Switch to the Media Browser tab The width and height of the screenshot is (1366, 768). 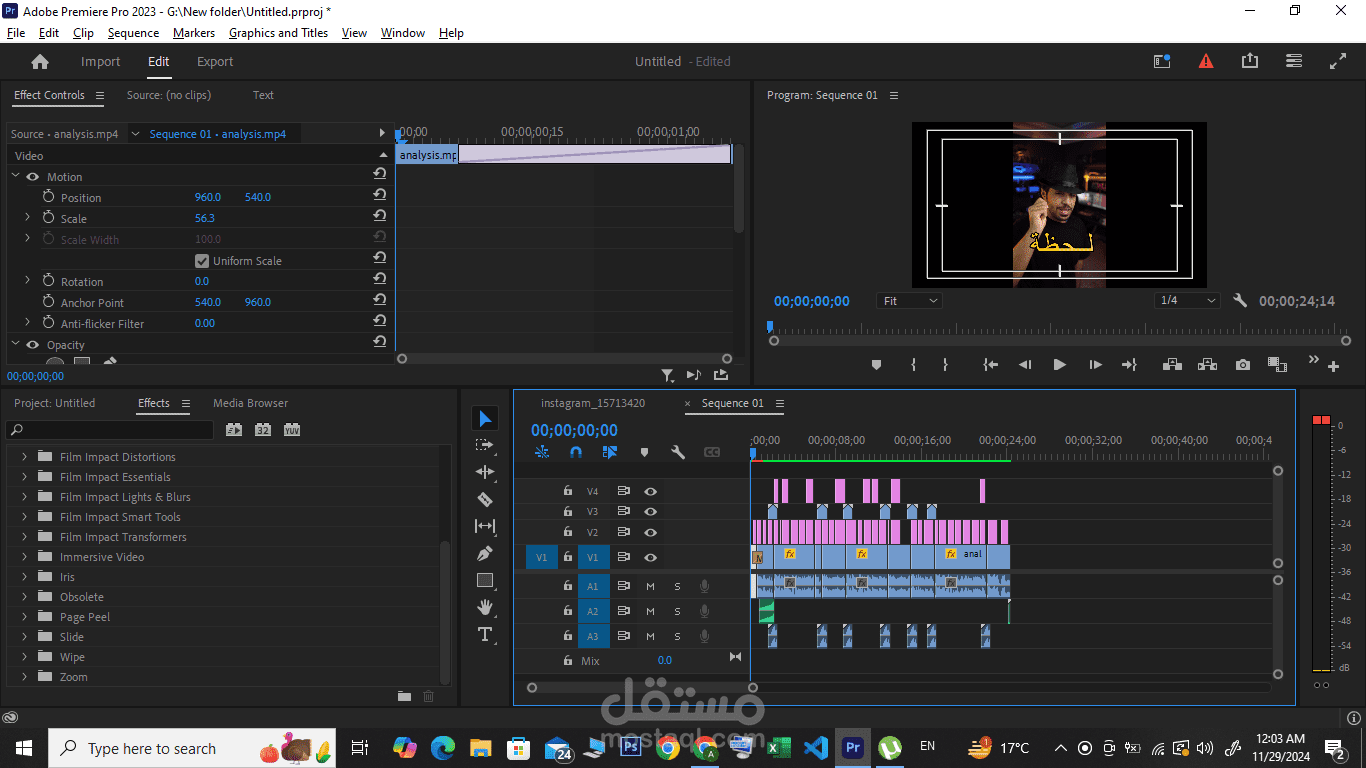point(250,403)
